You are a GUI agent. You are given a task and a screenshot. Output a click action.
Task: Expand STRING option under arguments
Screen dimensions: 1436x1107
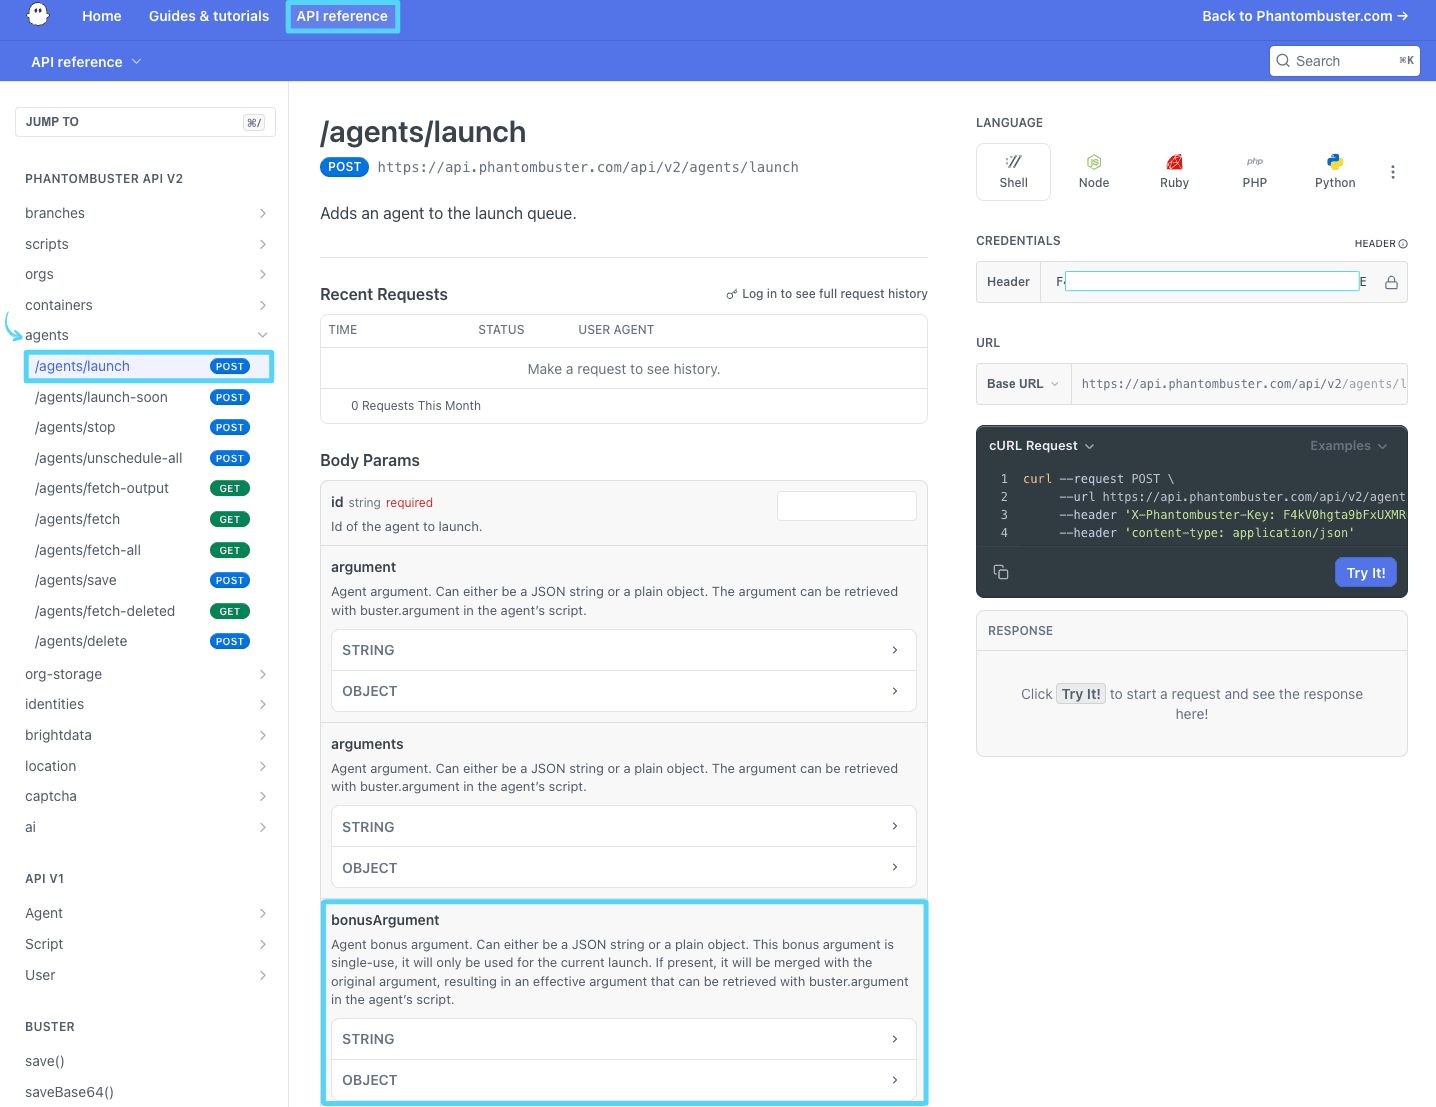pos(624,827)
